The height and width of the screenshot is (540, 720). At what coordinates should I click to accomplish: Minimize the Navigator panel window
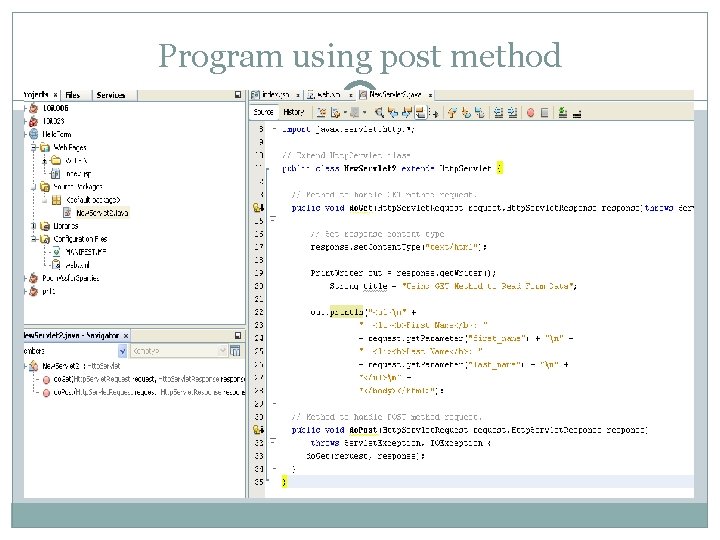238,336
